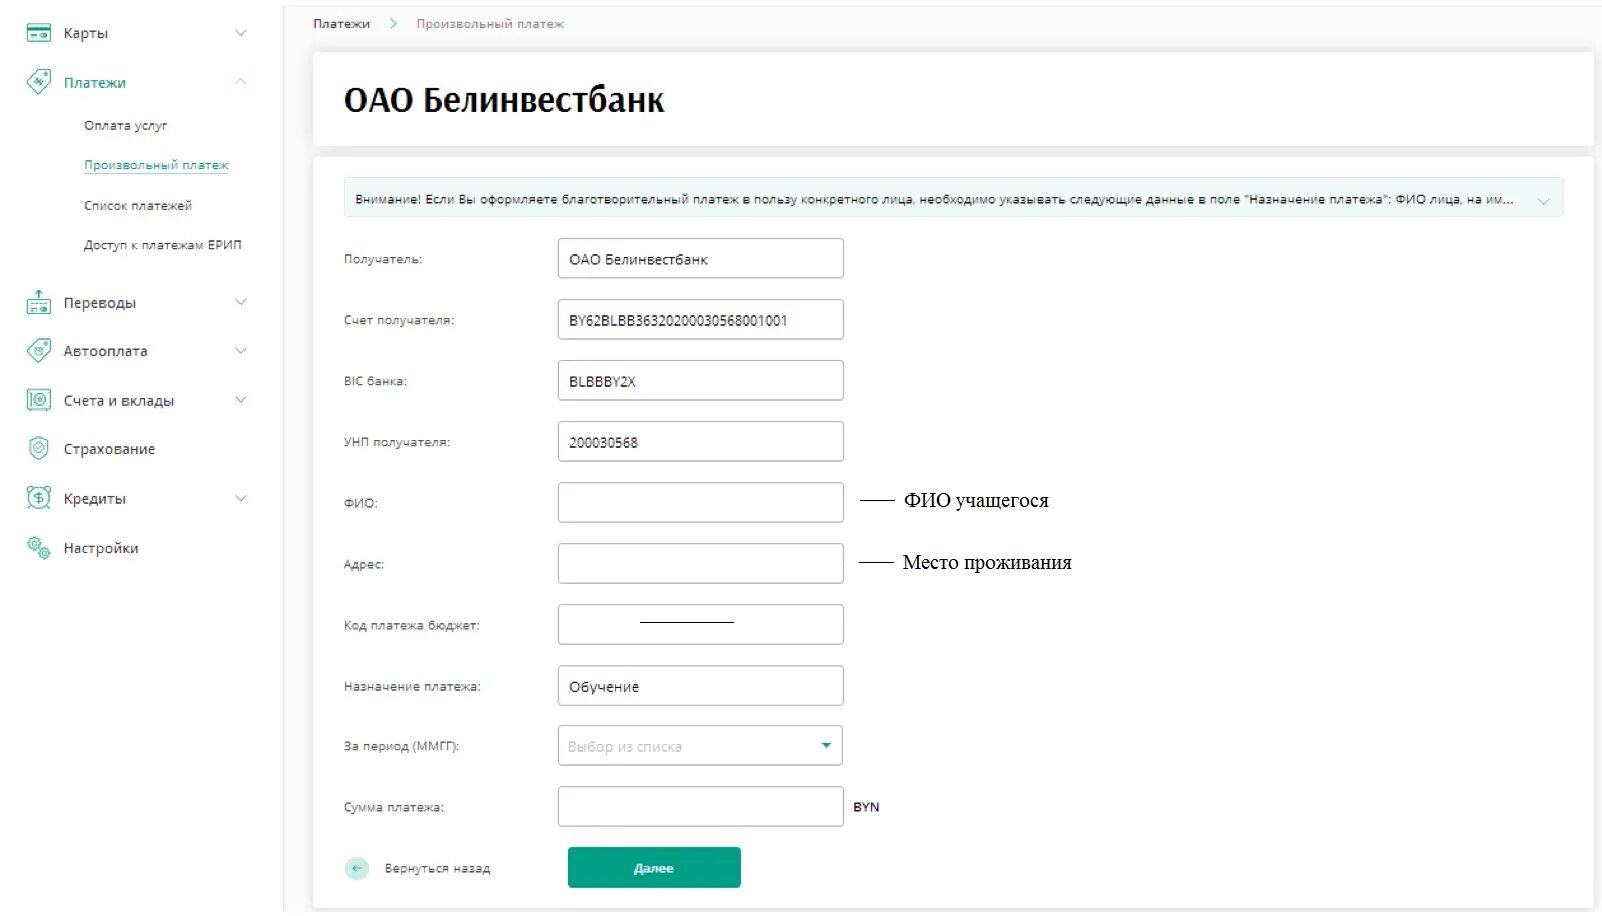Focus the Получатель input field
Screen dimensions: 1602x916
[700, 259]
